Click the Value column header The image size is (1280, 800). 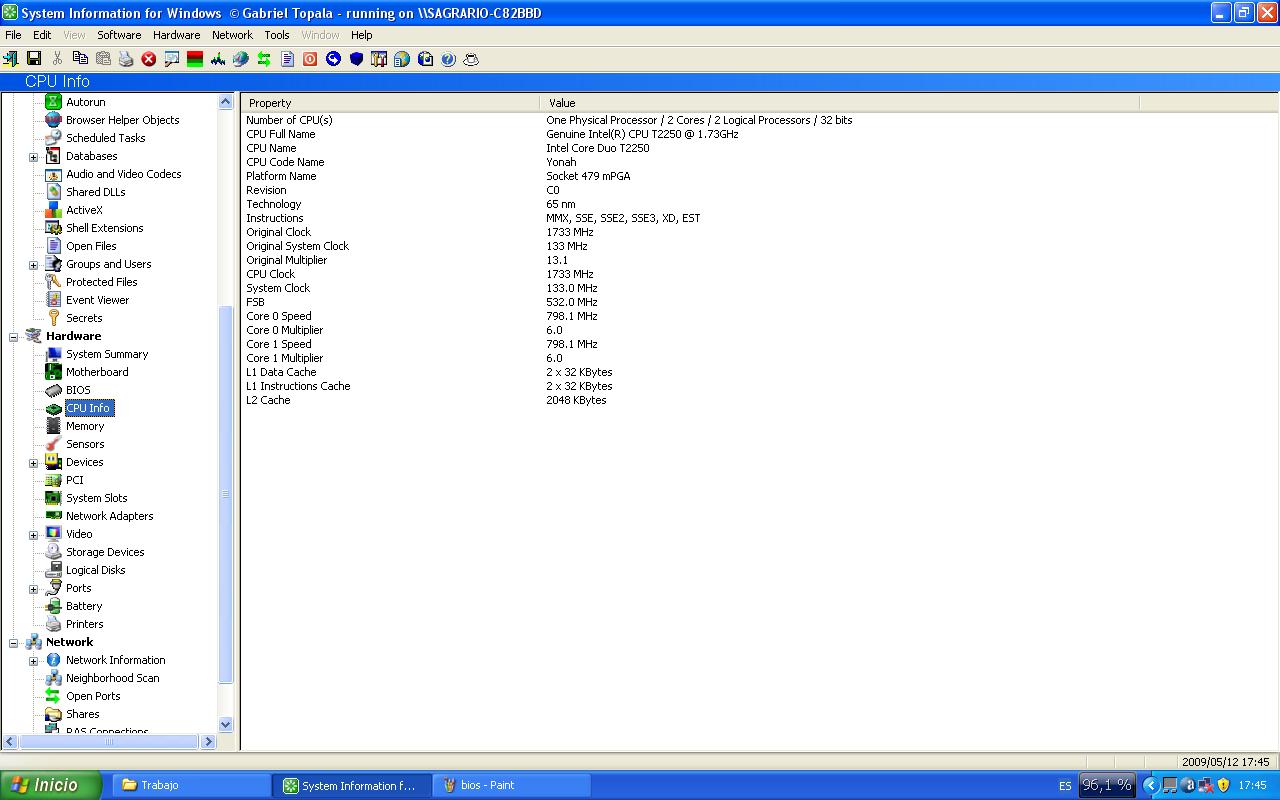point(840,103)
